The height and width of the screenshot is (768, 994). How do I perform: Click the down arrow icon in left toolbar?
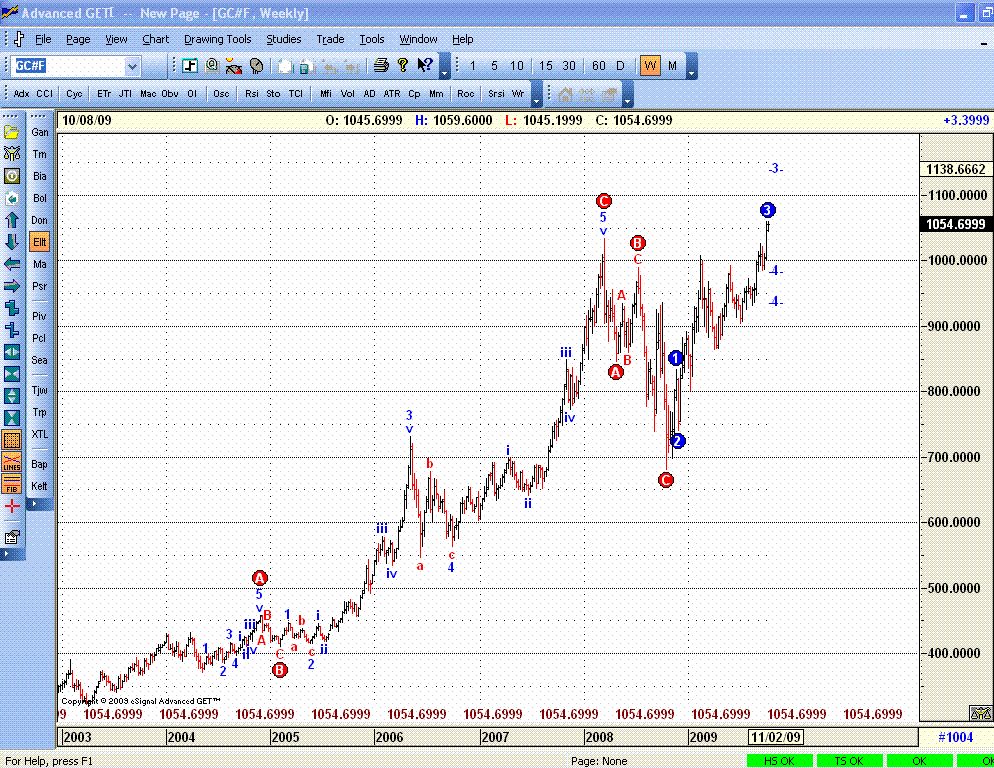pyautogui.click(x=11, y=242)
